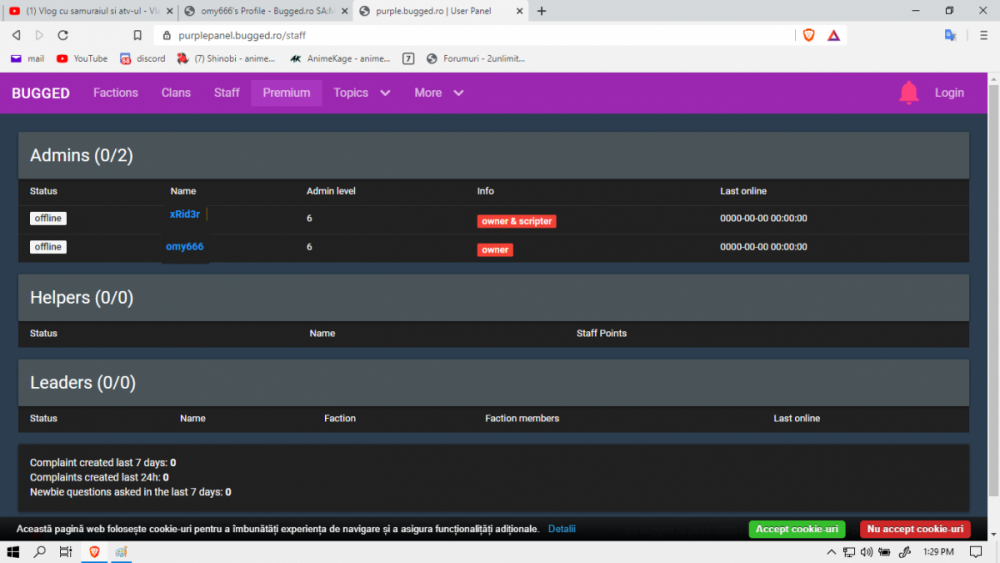Click the Nu accept cookie-uri button
The image size is (1000, 563).
click(914, 529)
